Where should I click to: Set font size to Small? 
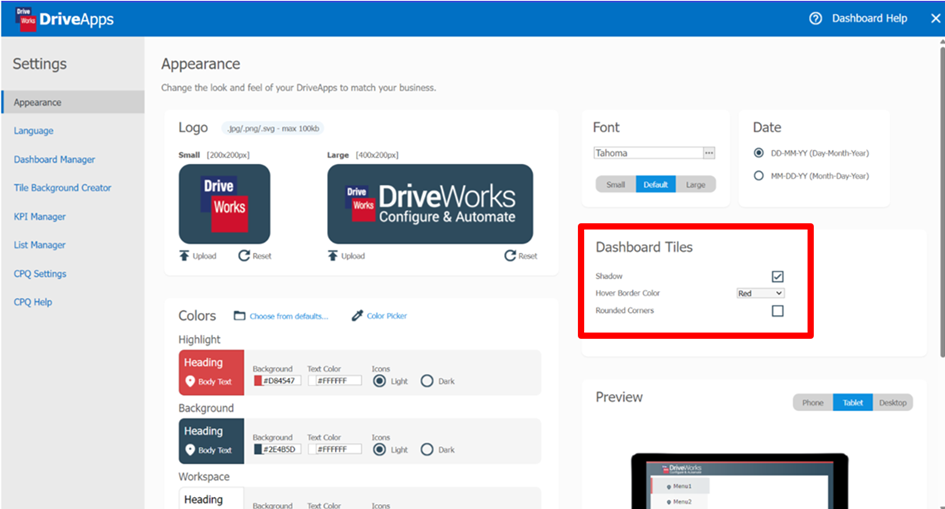pyautogui.click(x=615, y=184)
